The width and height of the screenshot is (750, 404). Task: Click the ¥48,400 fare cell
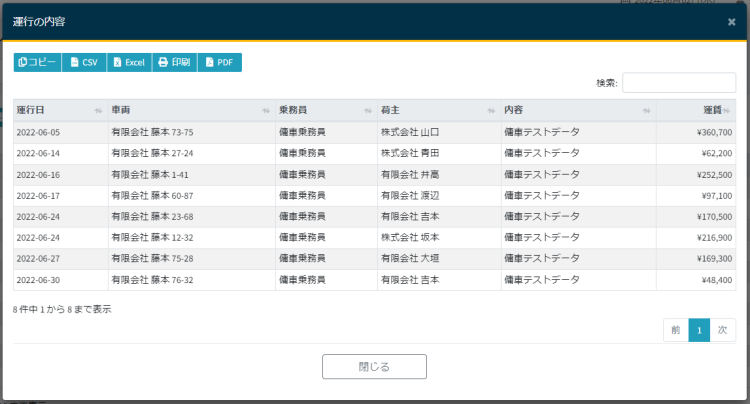pos(712,280)
